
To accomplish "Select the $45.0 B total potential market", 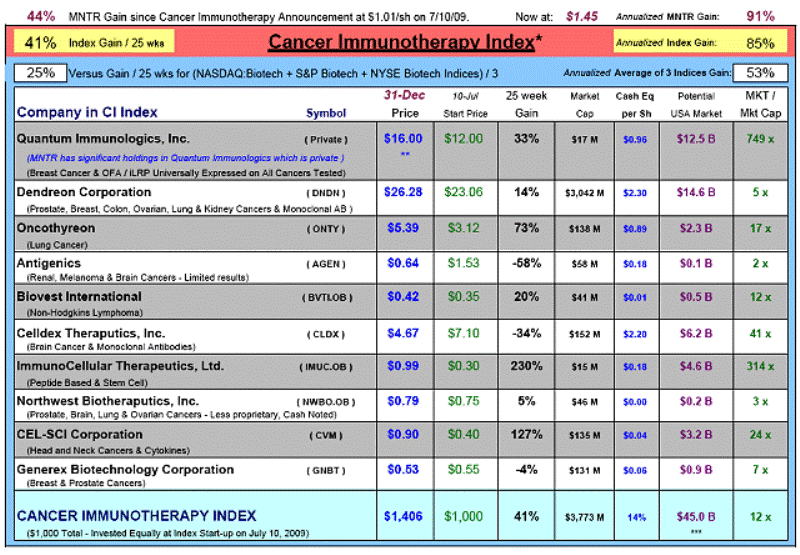I will pyautogui.click(x=696, y=517).
